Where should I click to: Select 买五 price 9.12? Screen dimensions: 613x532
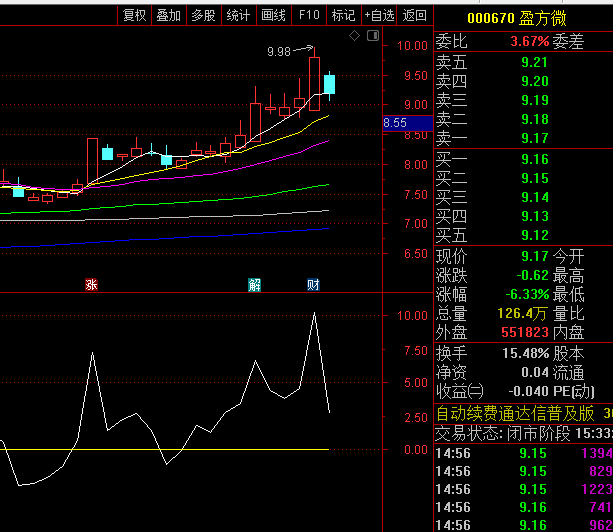[535, 235]
